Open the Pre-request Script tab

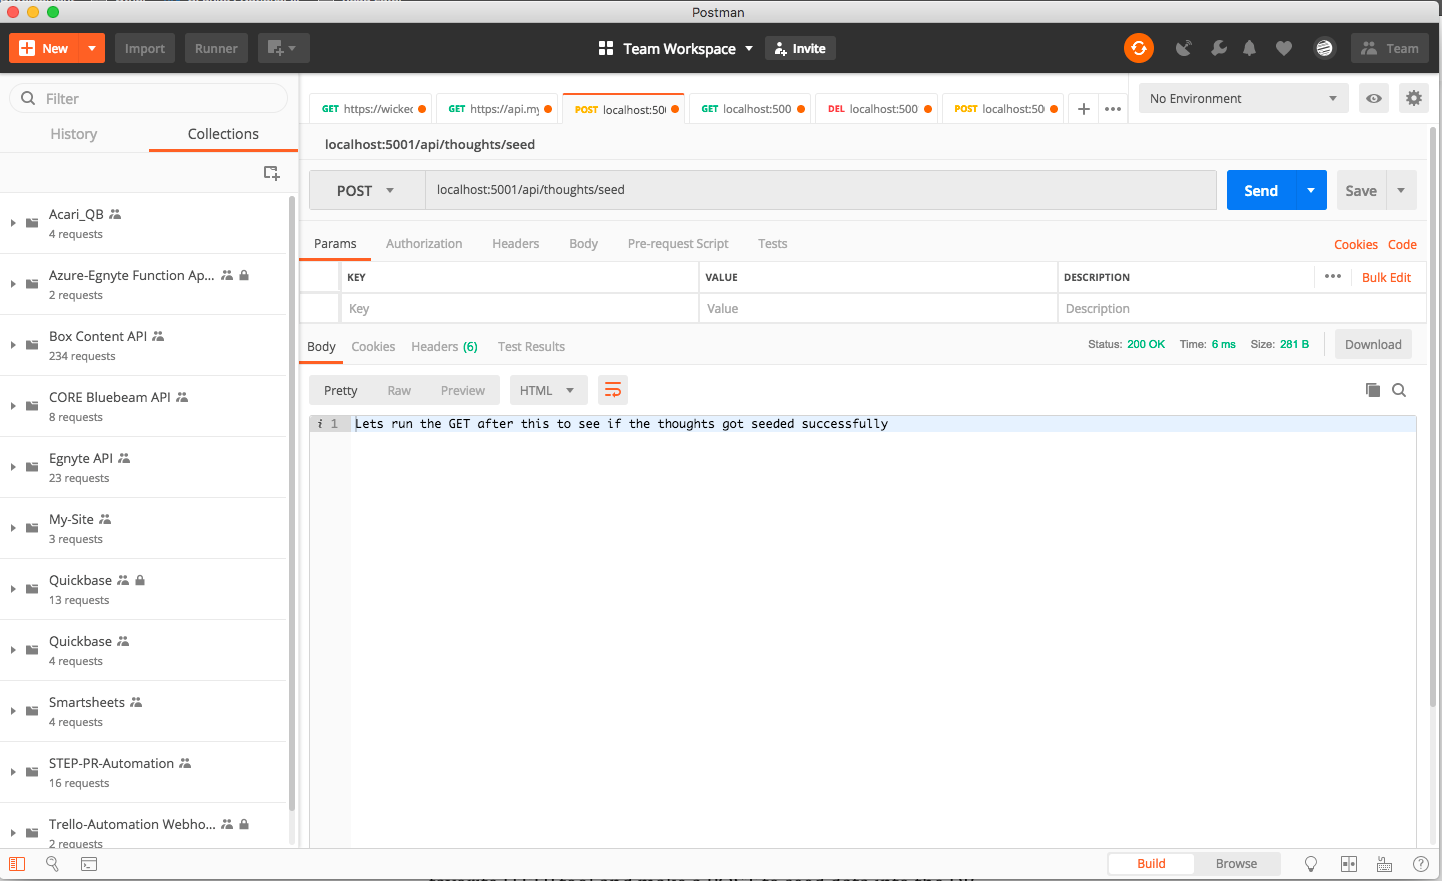pos(678,243)
